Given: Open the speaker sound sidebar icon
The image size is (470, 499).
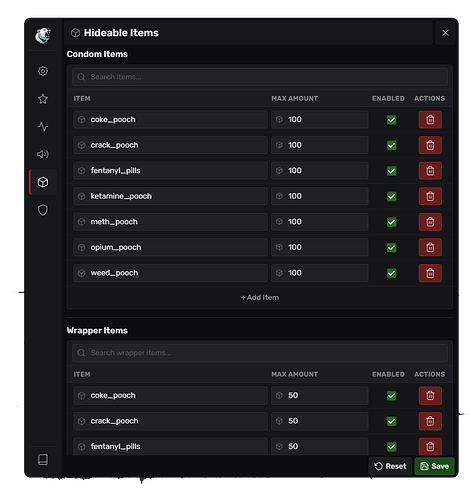Looking at the screenshot, I should [43, 154].
